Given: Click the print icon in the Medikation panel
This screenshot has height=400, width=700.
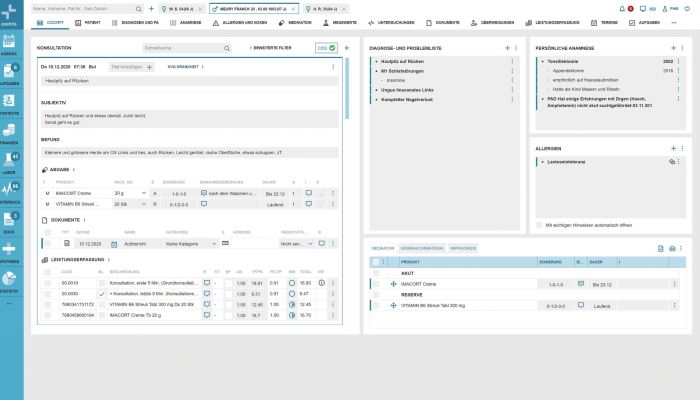Looking at the screenshot, I should [672, 248].
